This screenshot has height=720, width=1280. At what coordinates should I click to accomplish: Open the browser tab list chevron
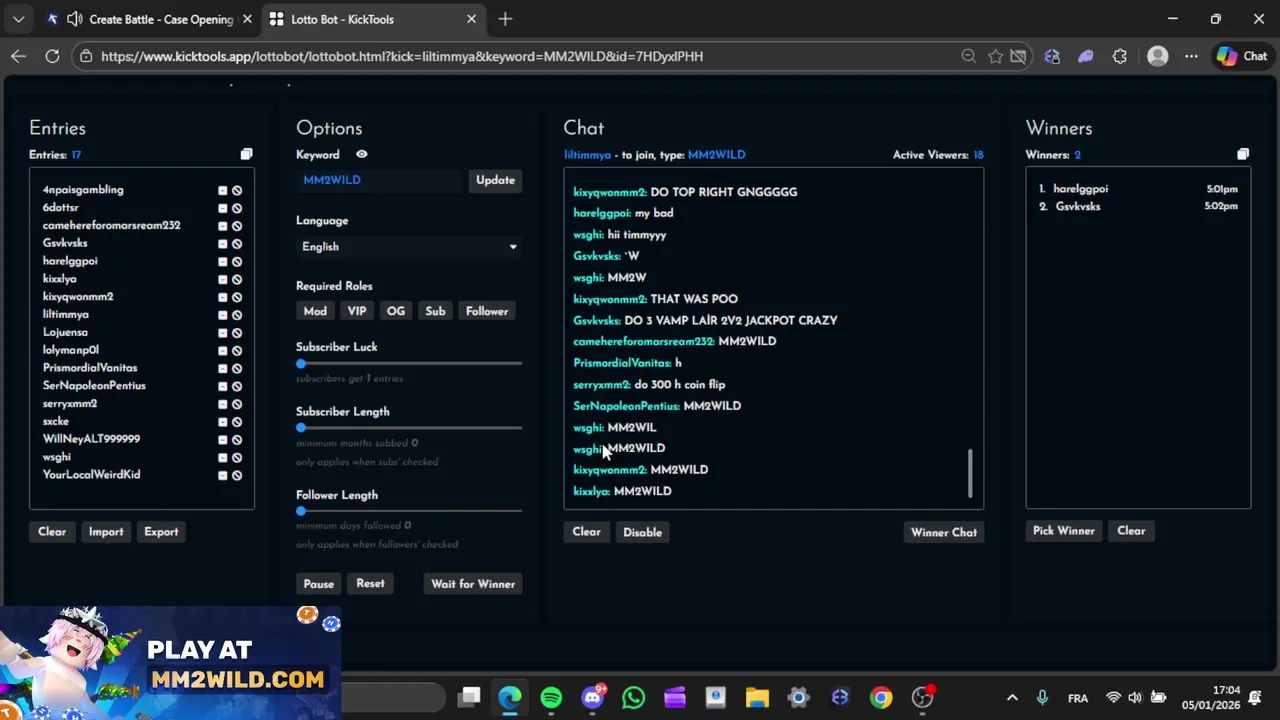[18, 19]
